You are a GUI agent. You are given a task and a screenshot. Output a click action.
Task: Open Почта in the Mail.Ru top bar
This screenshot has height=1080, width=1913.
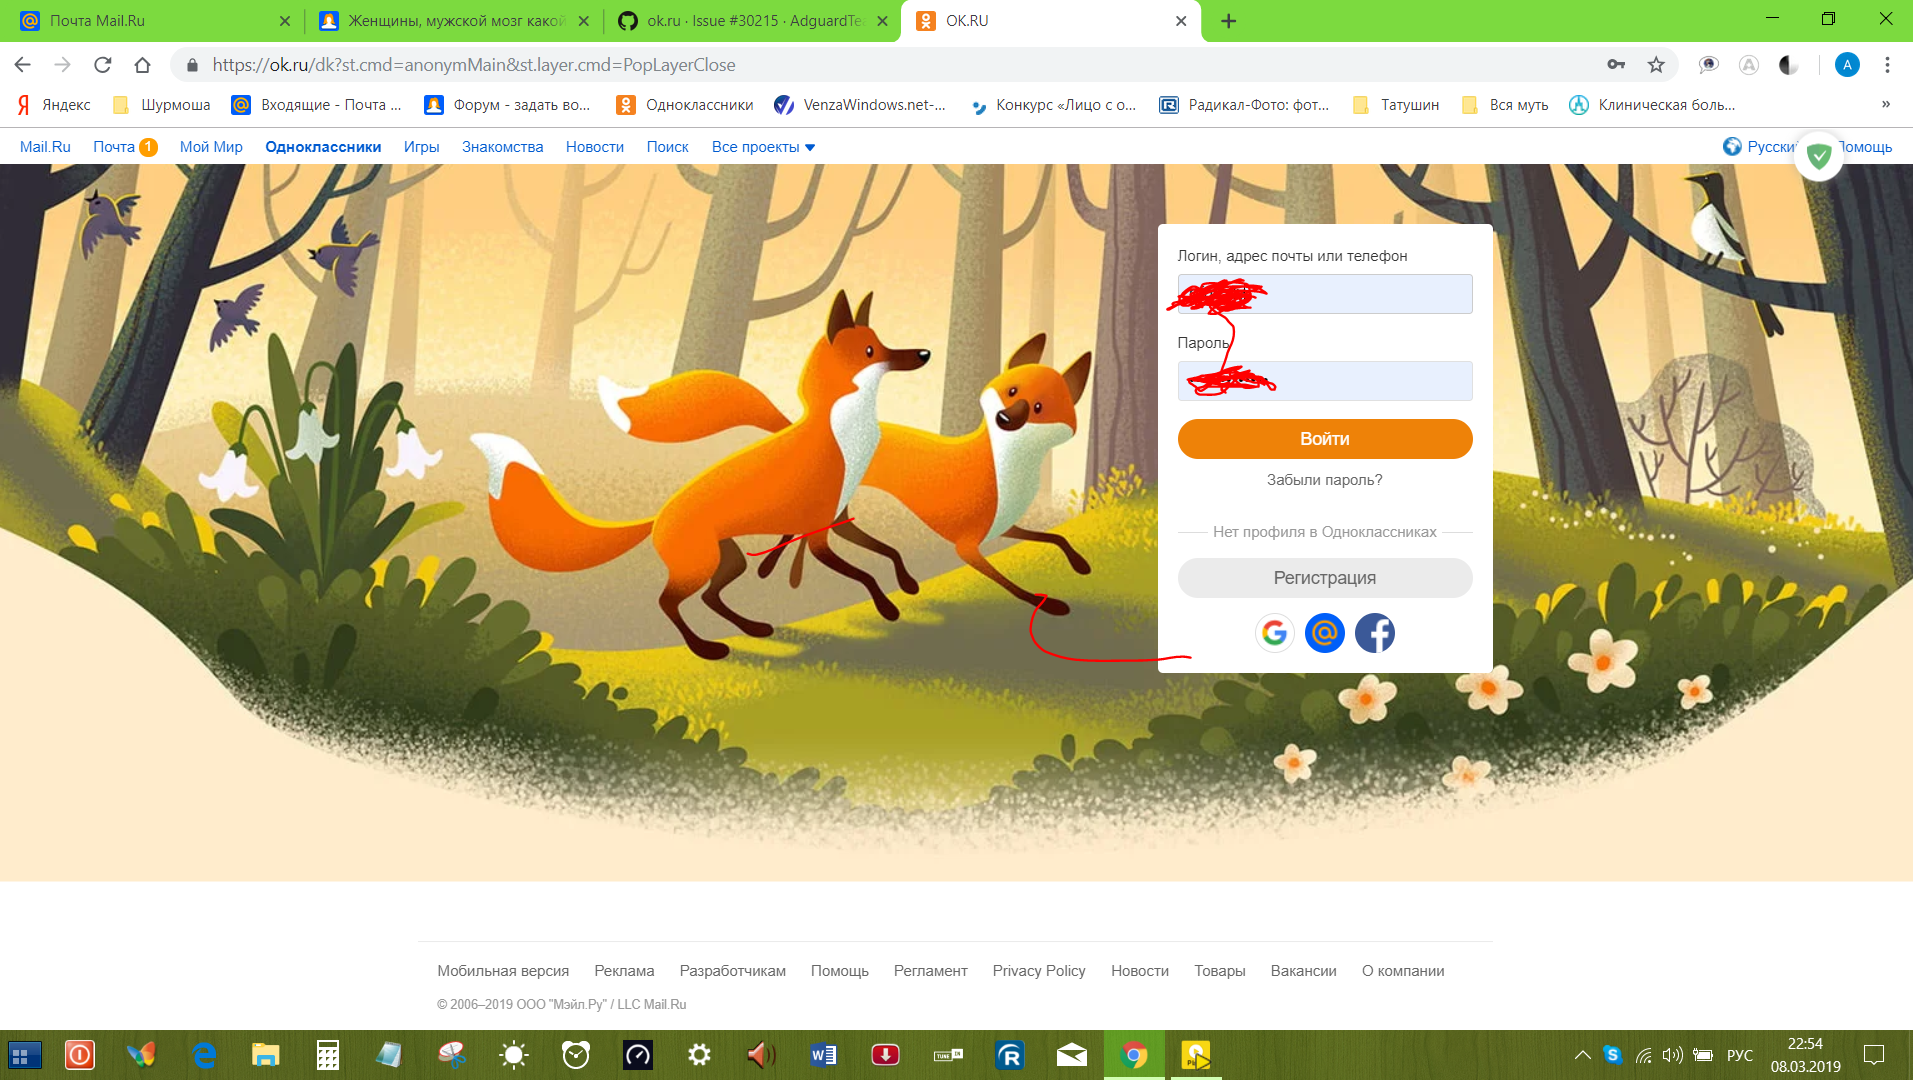tap(114, 147)
